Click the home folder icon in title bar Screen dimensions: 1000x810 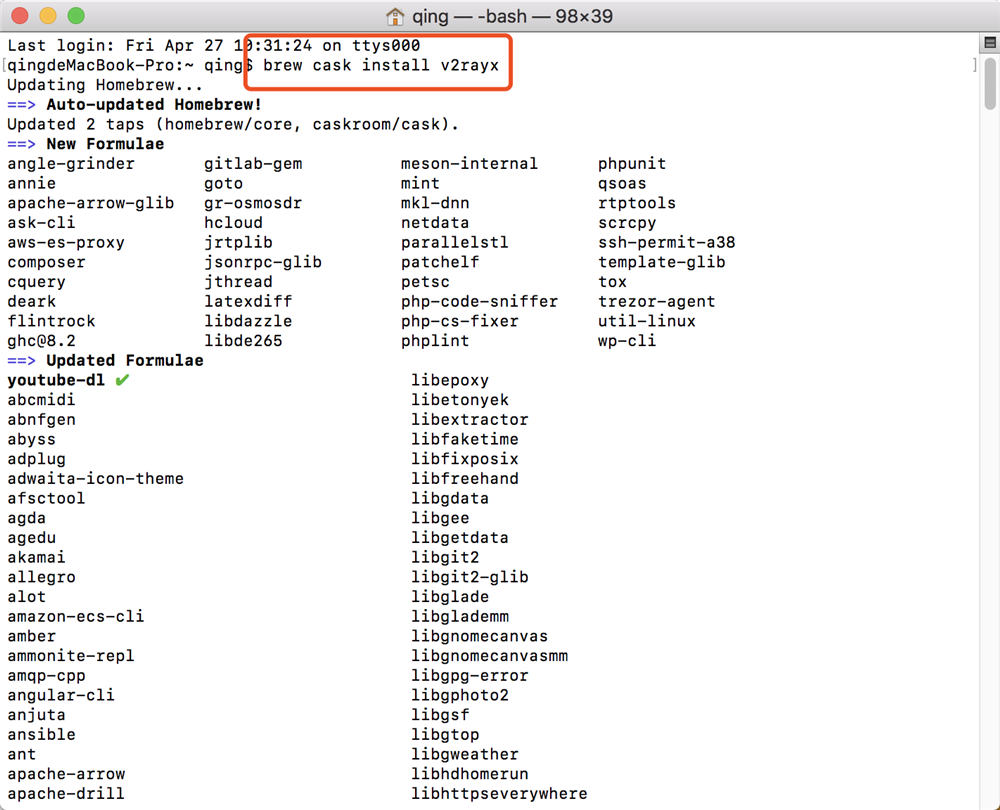[395, 16]
